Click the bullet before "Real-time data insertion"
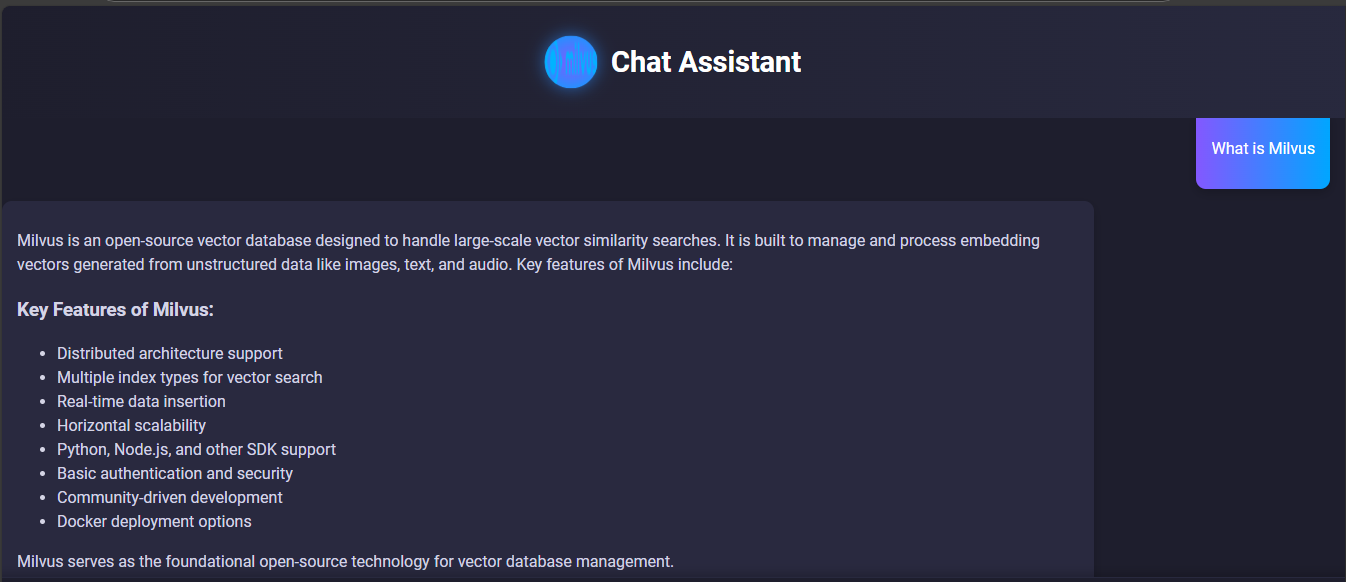 pos(43,402)
